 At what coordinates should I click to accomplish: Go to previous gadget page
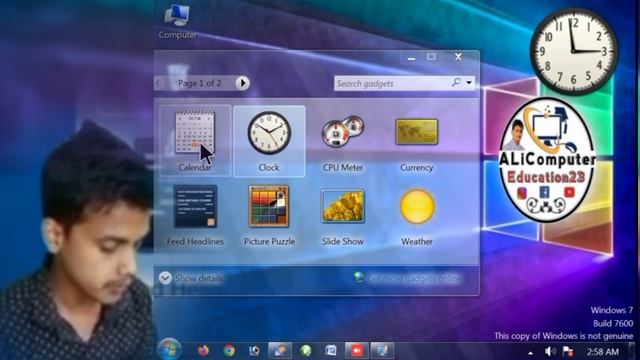[159, 83]
